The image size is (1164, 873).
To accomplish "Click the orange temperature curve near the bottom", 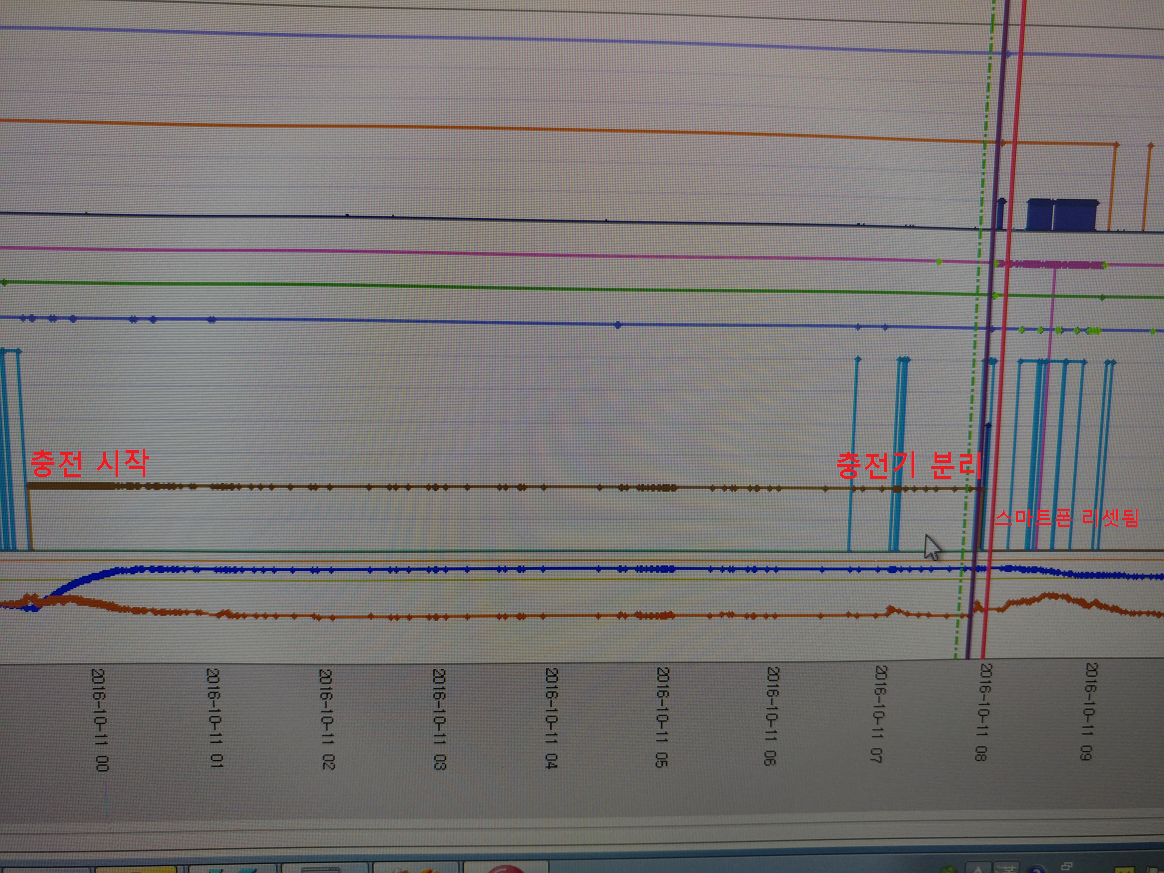I will pyautogui.click(x=520, y=615).
